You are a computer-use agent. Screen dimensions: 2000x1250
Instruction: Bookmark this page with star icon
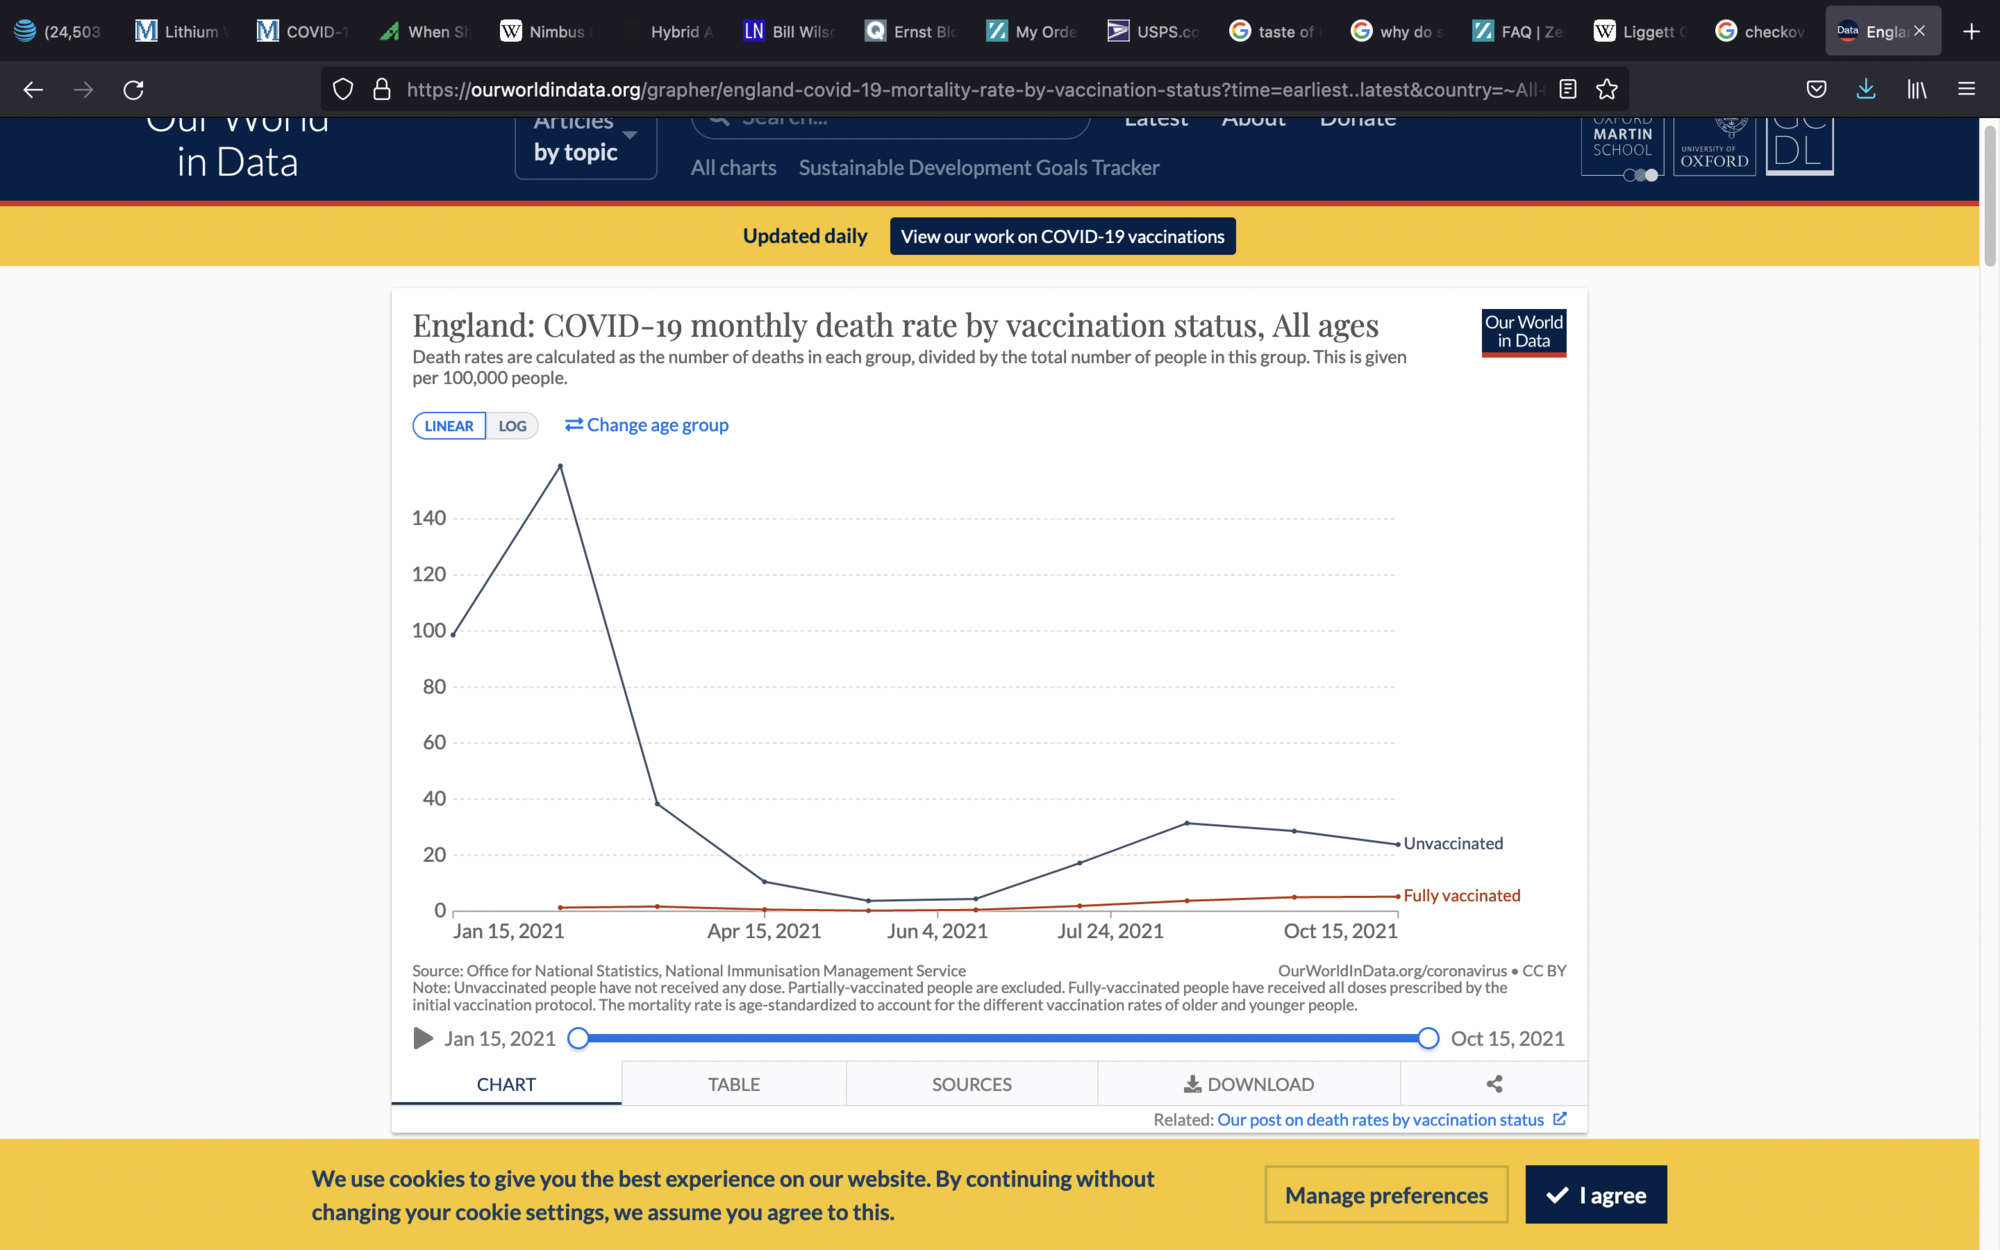[x=1607, y=90]
